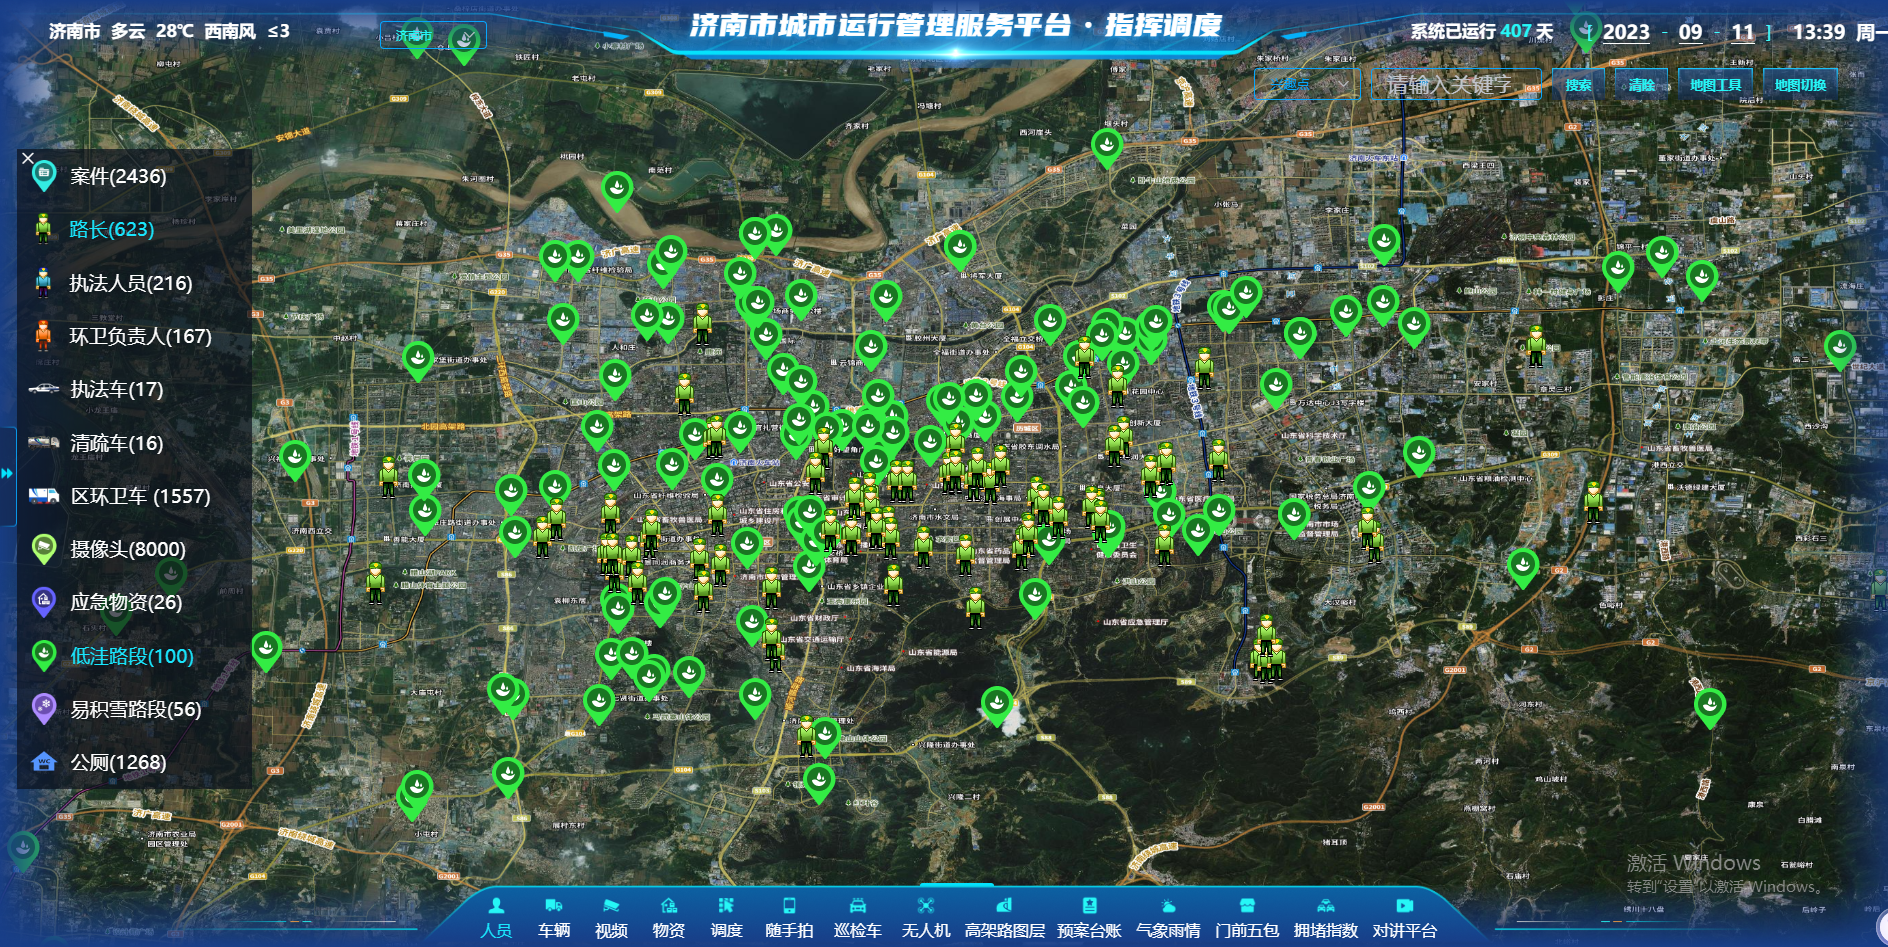Select the 环卫负责人 sanitation worker icon

point(43,336)
